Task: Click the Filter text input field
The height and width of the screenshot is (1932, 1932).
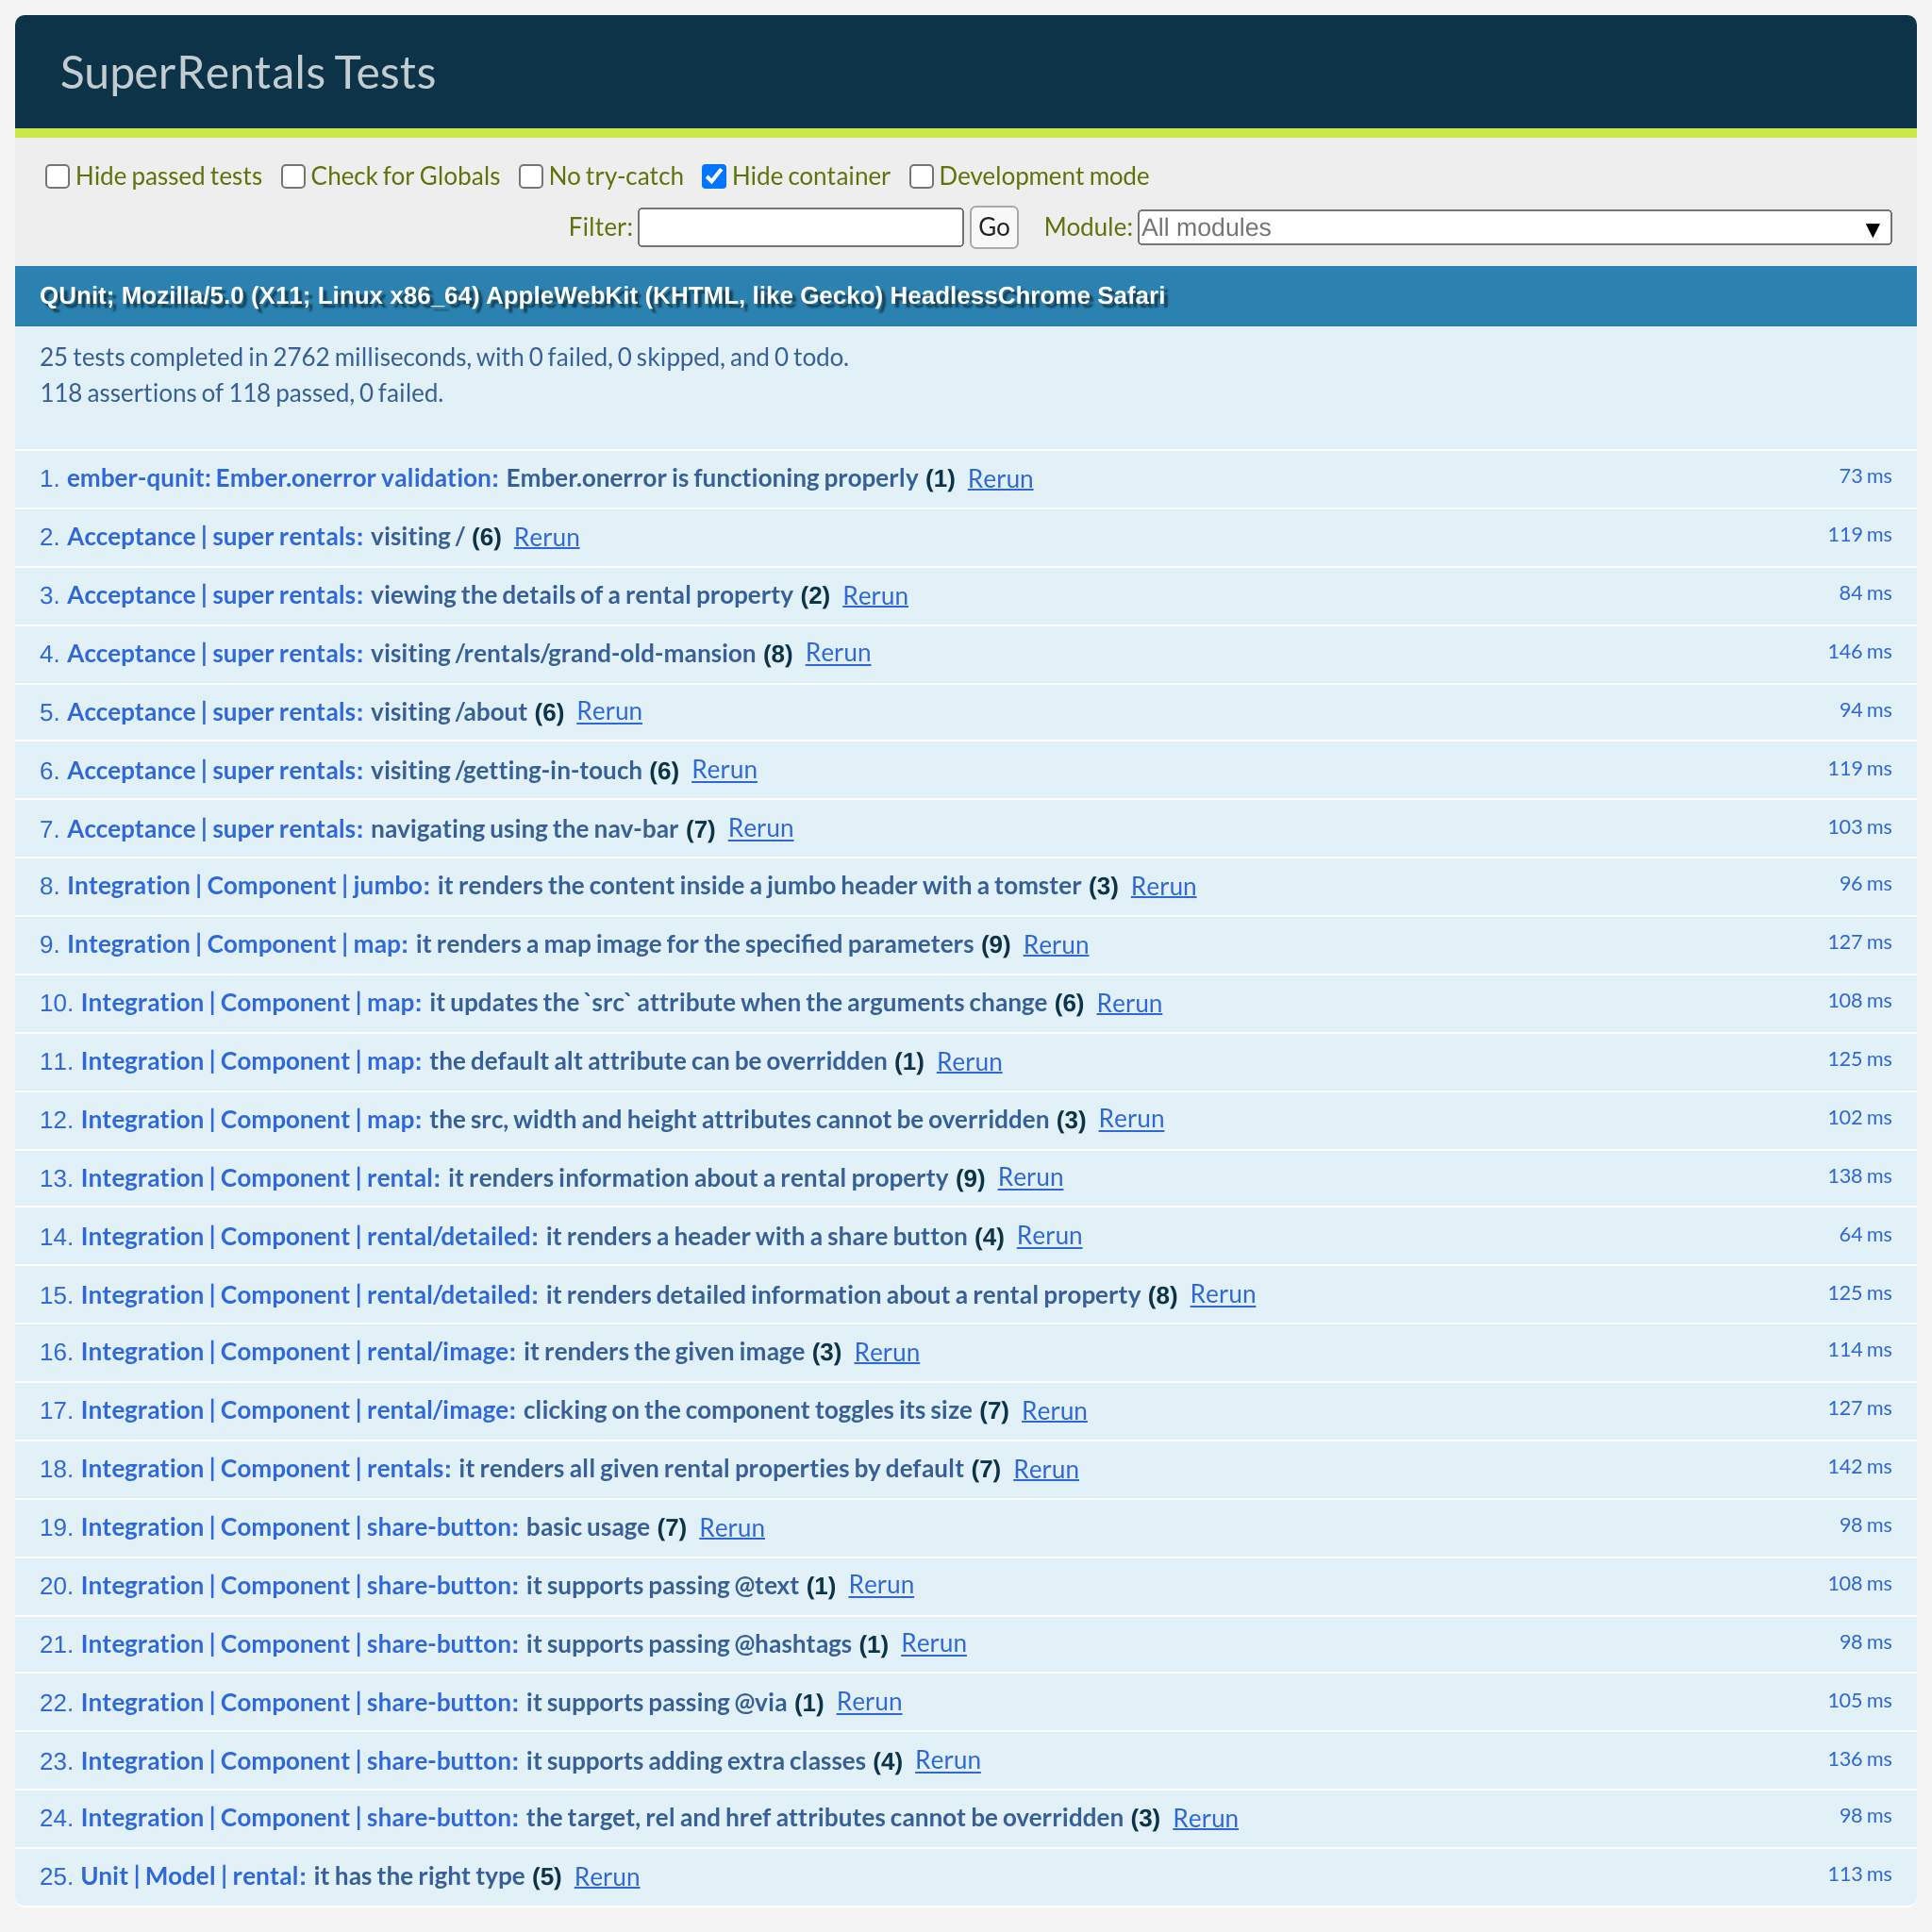Action: click(x=800, y=227)
